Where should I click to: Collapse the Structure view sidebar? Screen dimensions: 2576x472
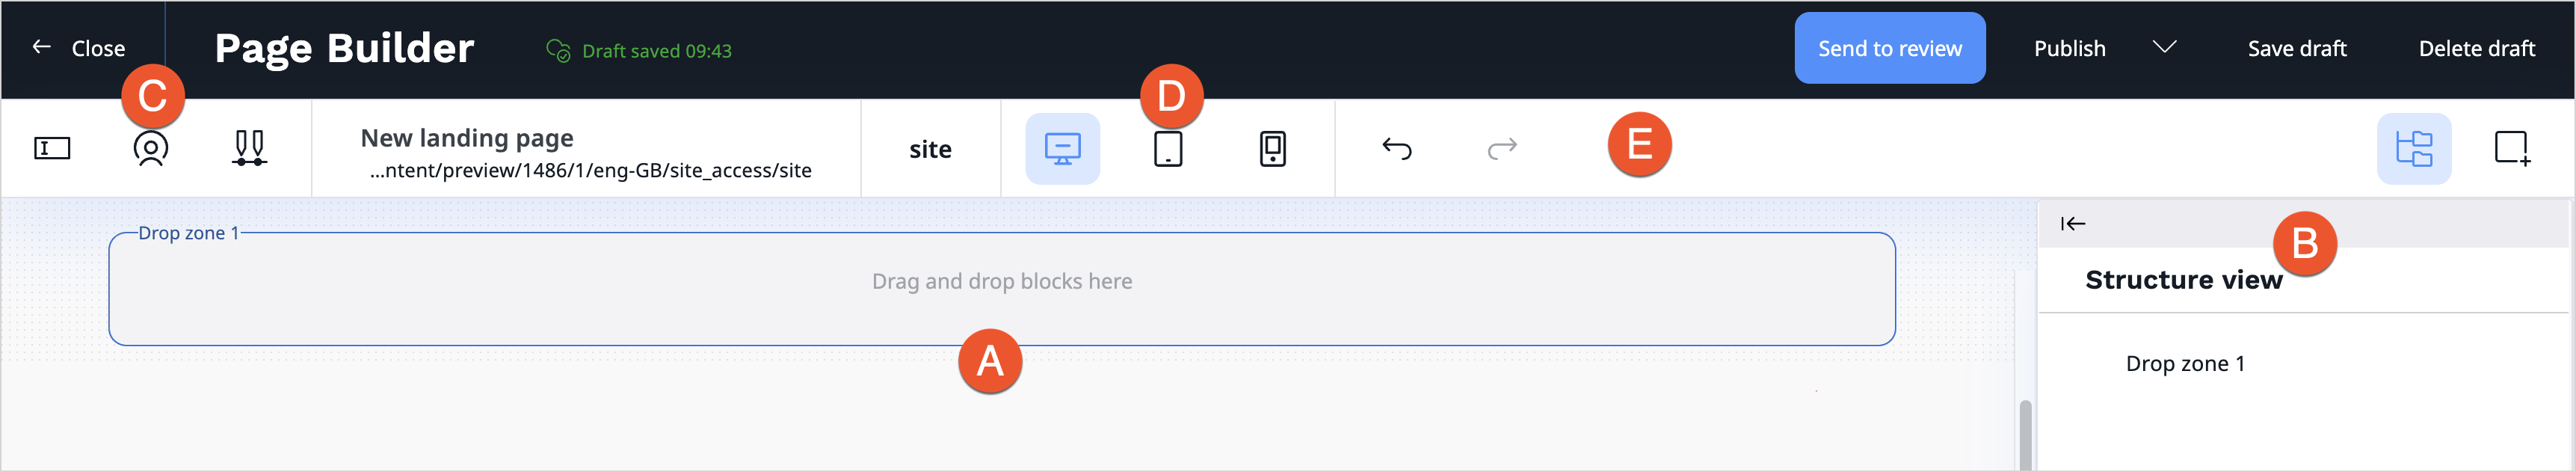tap(2073, 224)
